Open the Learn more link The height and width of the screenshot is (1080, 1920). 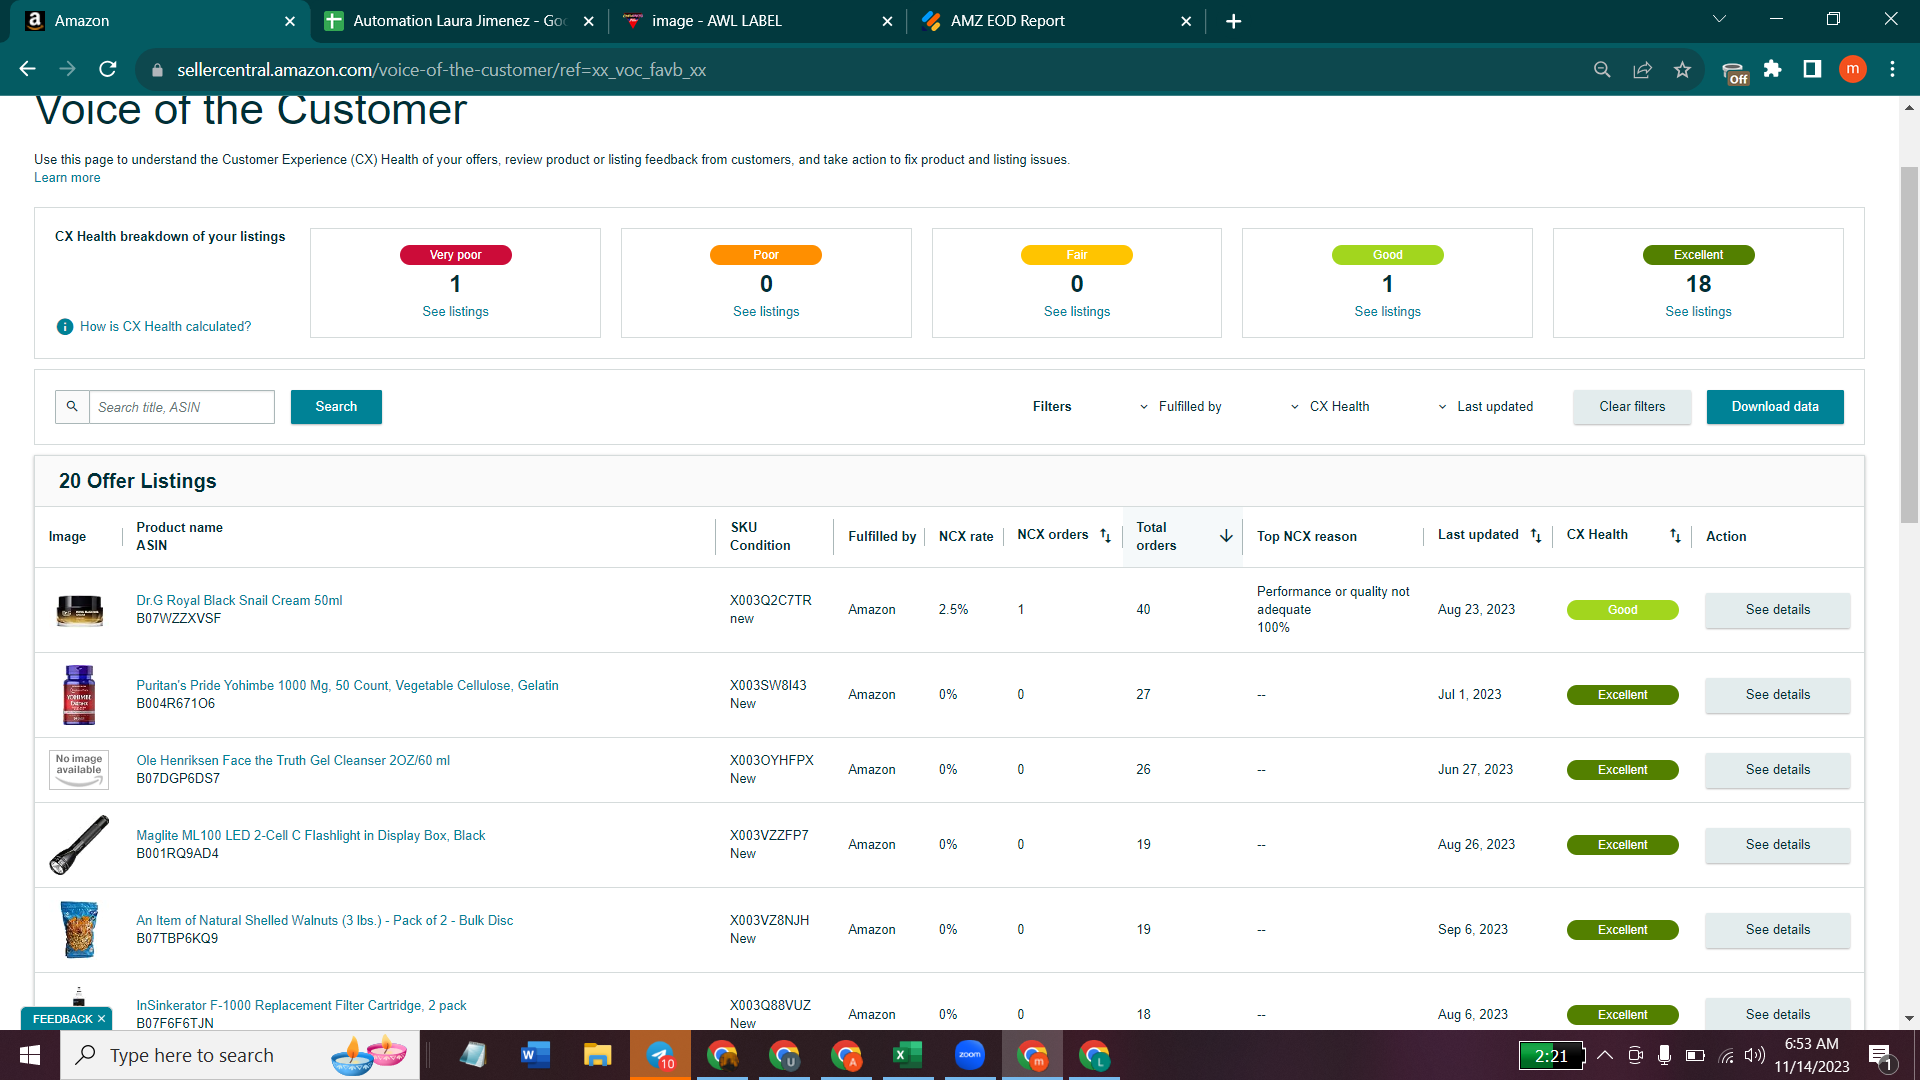67,178
